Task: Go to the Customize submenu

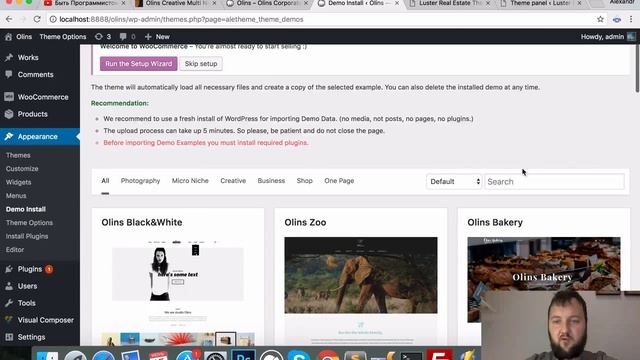Action: pos(22,169)
